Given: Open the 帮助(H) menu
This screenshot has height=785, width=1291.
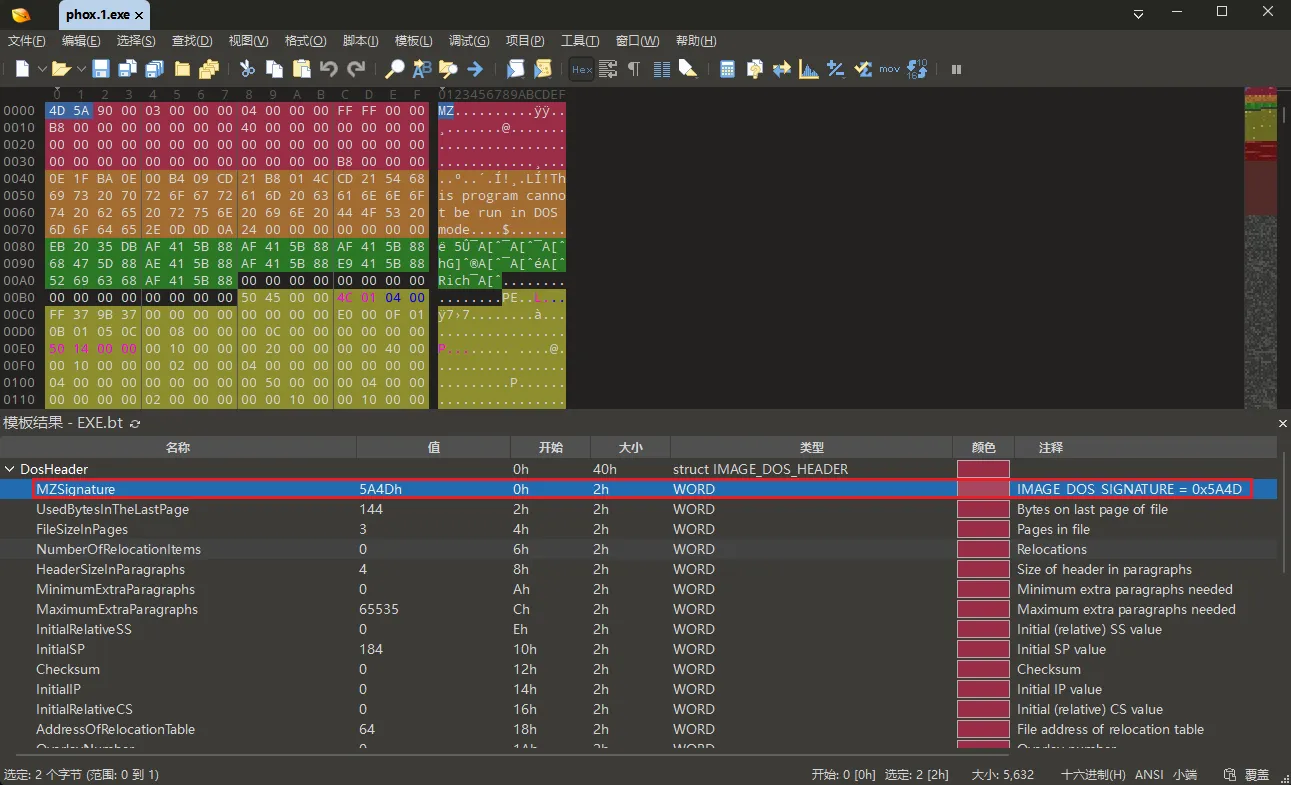Looking at the screenshot, I should (x=696, y=41).
